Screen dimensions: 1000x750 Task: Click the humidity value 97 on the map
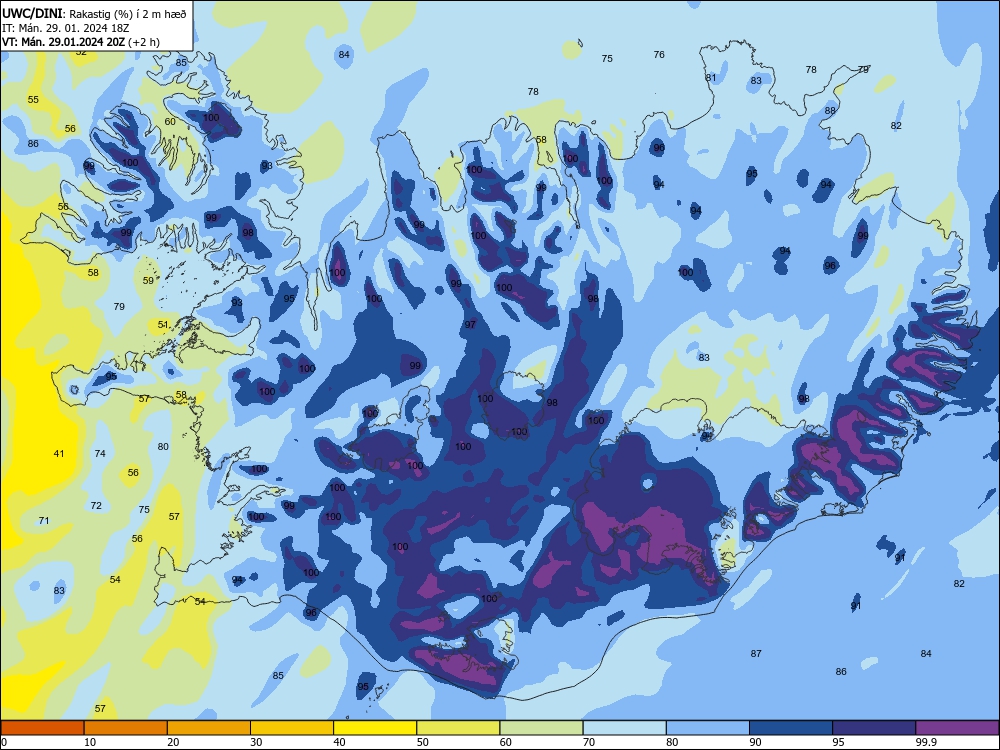tap(470, 325)
